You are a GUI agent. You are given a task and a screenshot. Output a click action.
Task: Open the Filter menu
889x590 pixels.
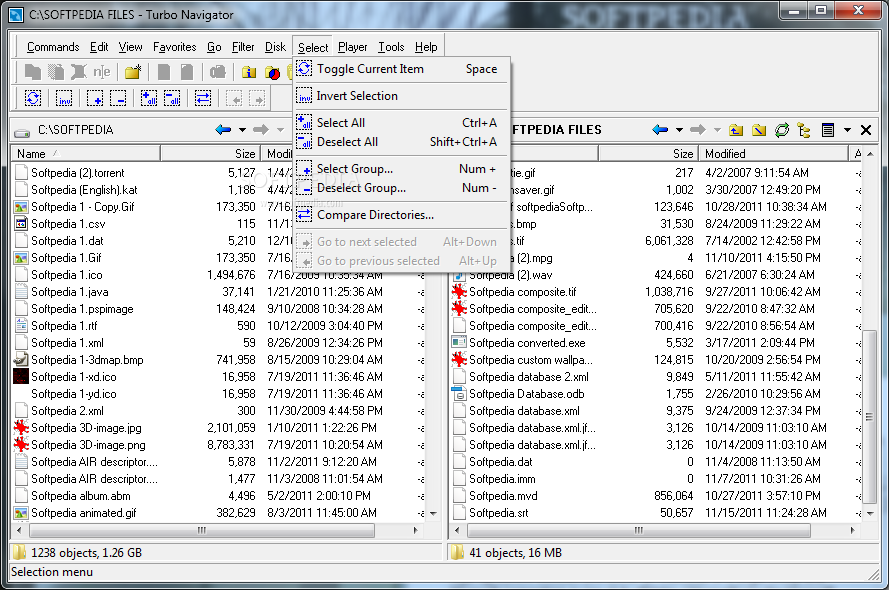pos(243,47)
